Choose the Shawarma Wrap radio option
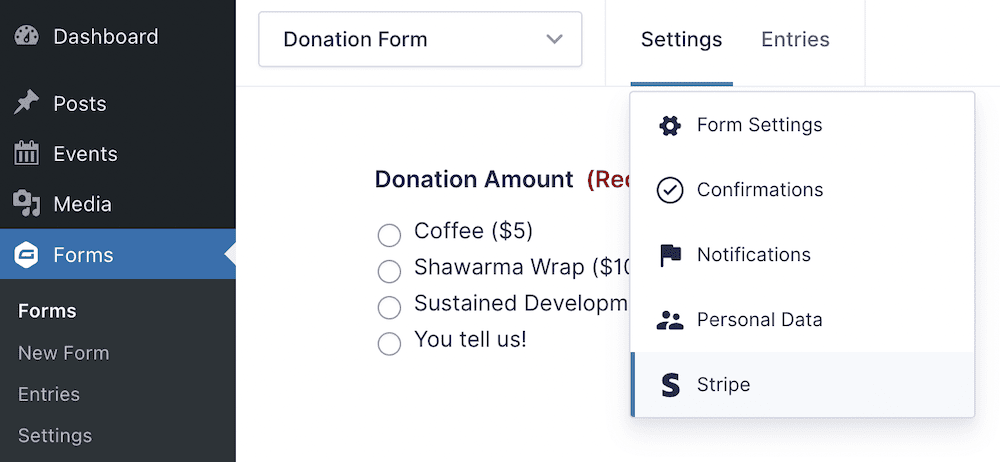The width and height of the screenshot is (1000, 462). (x=389, y=271)
